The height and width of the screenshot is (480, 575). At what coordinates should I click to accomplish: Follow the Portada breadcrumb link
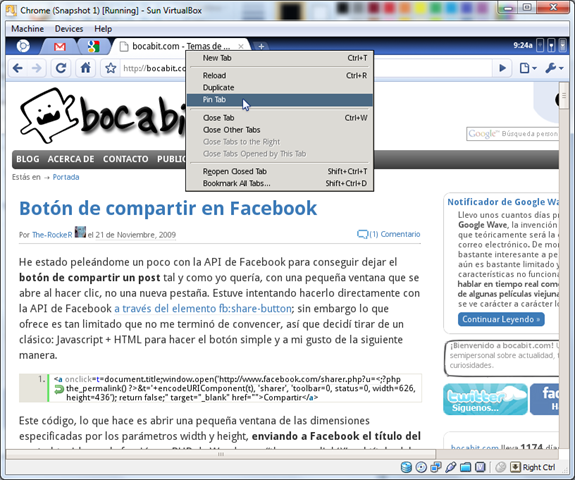click(66, 177)
